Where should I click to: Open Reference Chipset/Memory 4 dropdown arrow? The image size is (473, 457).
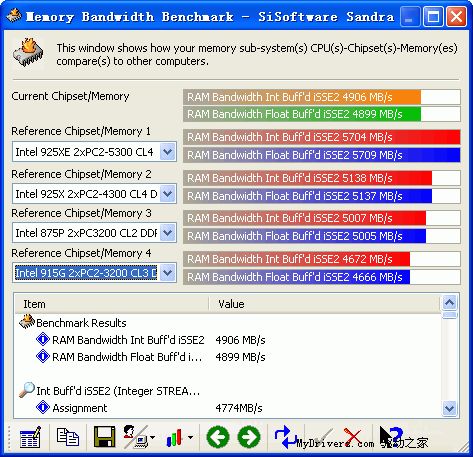coord(167,273)
